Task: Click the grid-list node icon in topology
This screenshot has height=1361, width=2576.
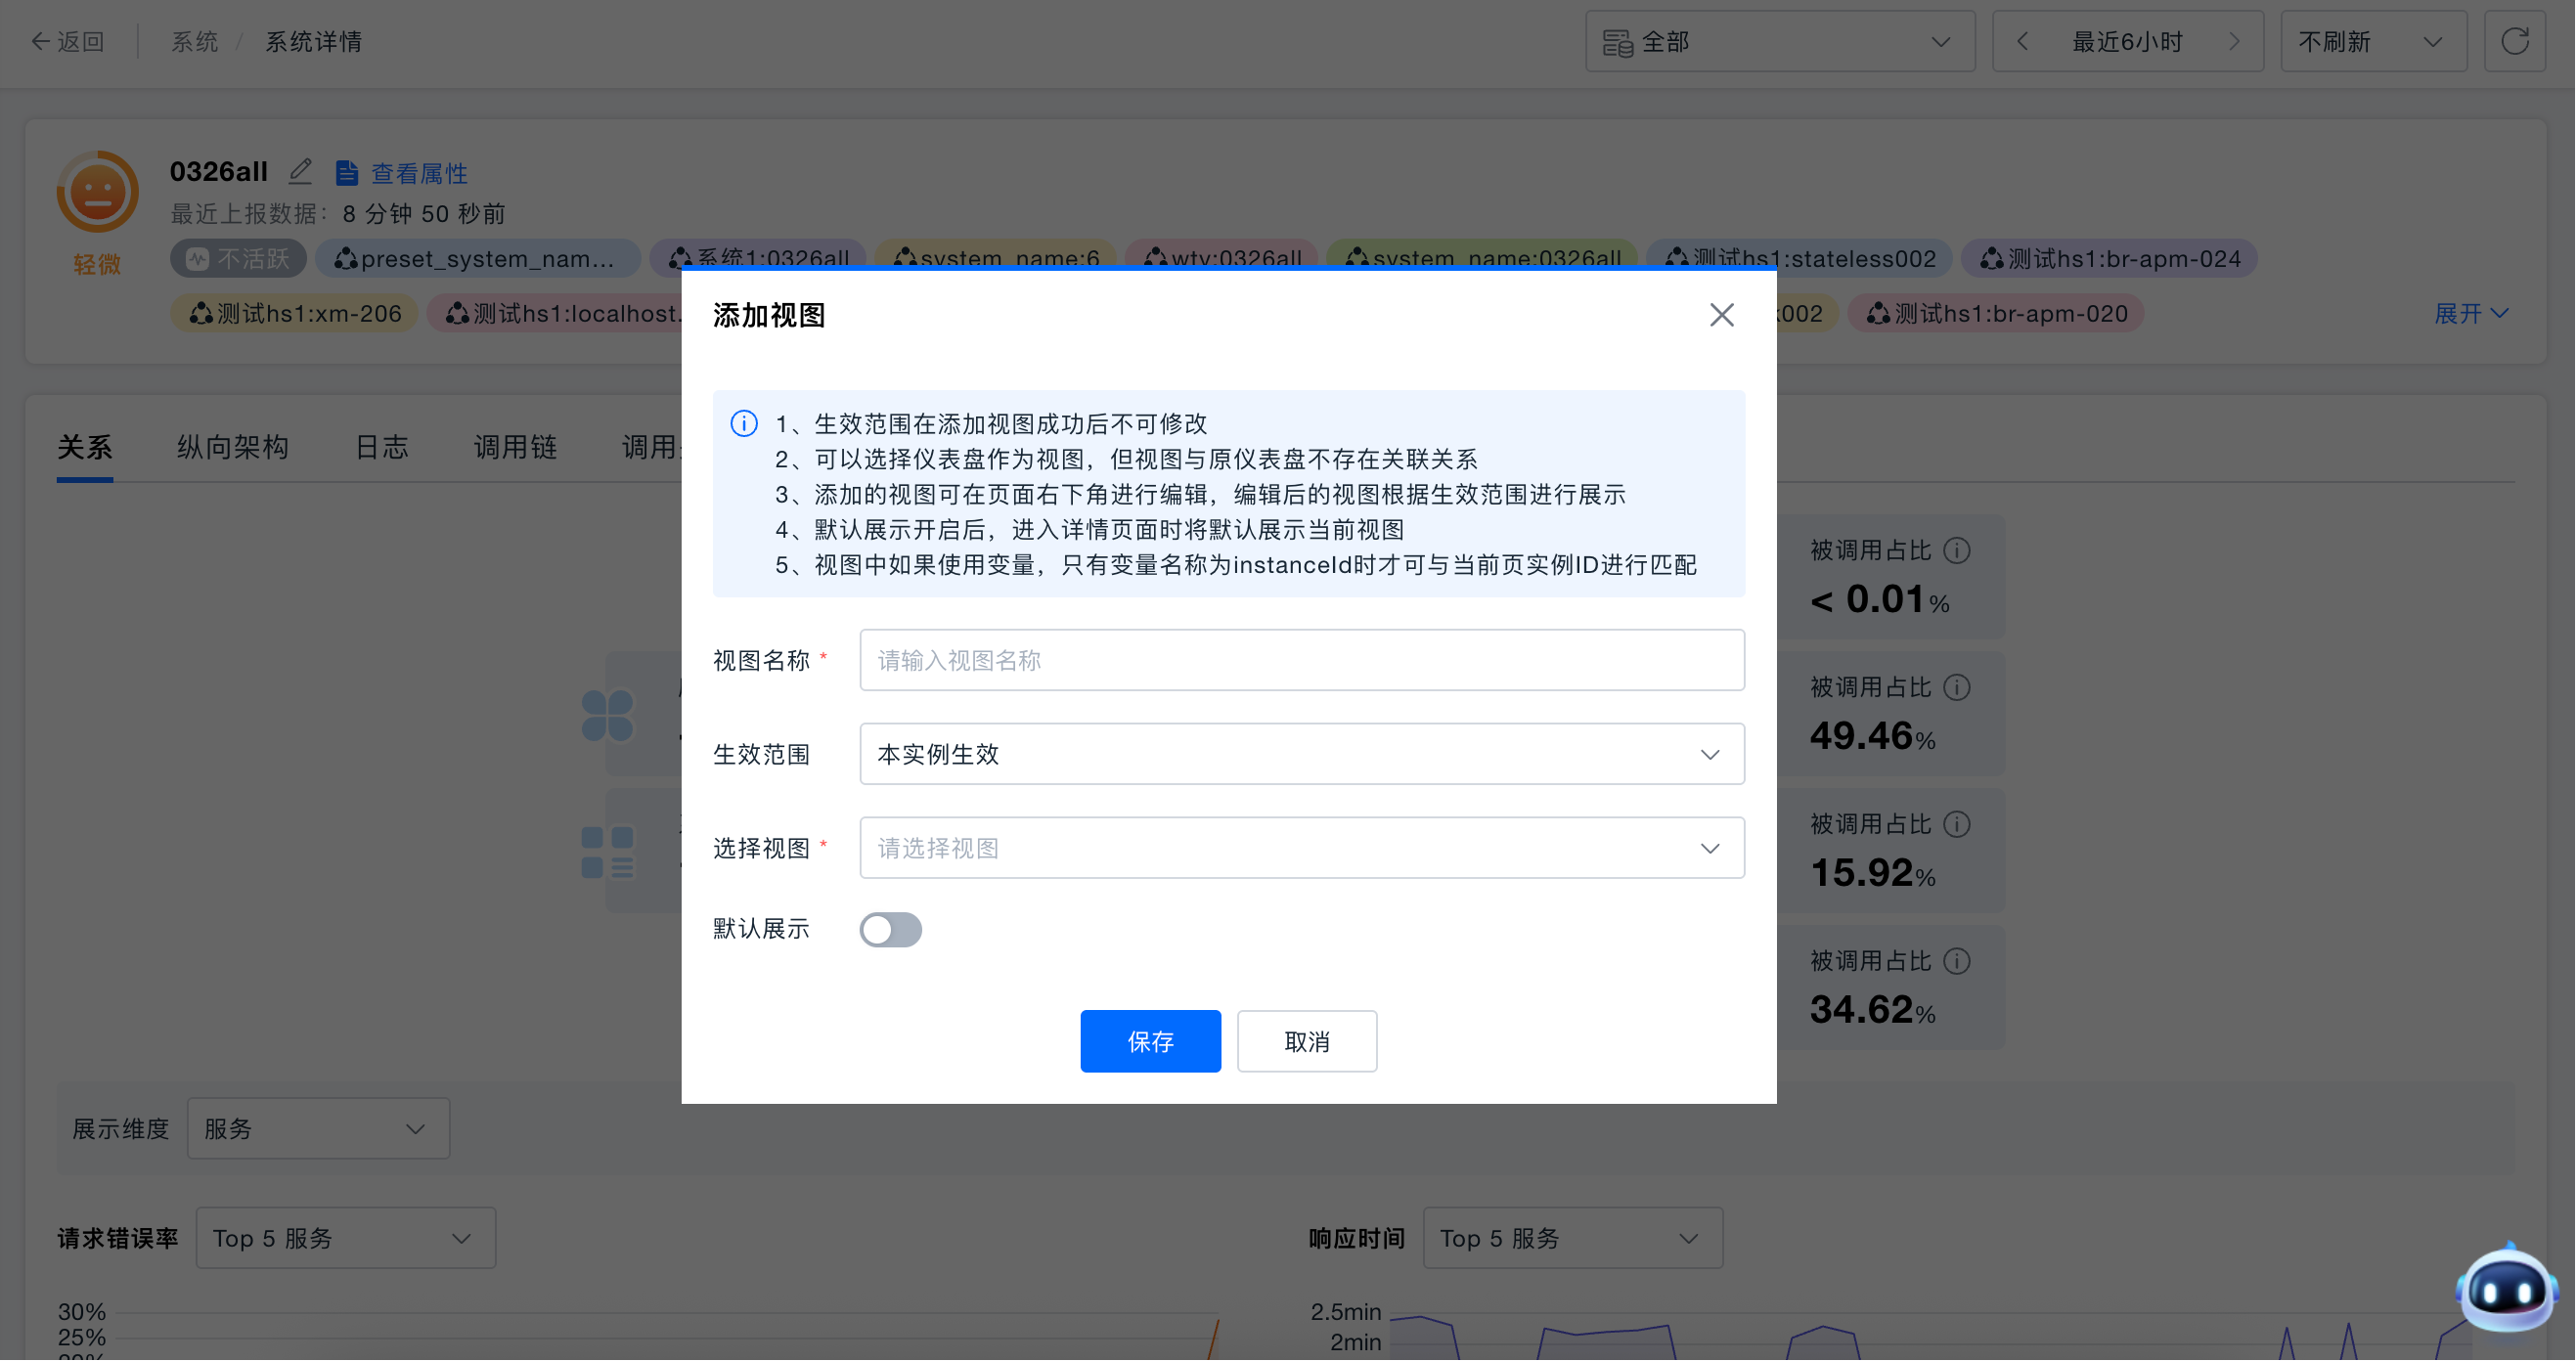Action: pos(607,852)
